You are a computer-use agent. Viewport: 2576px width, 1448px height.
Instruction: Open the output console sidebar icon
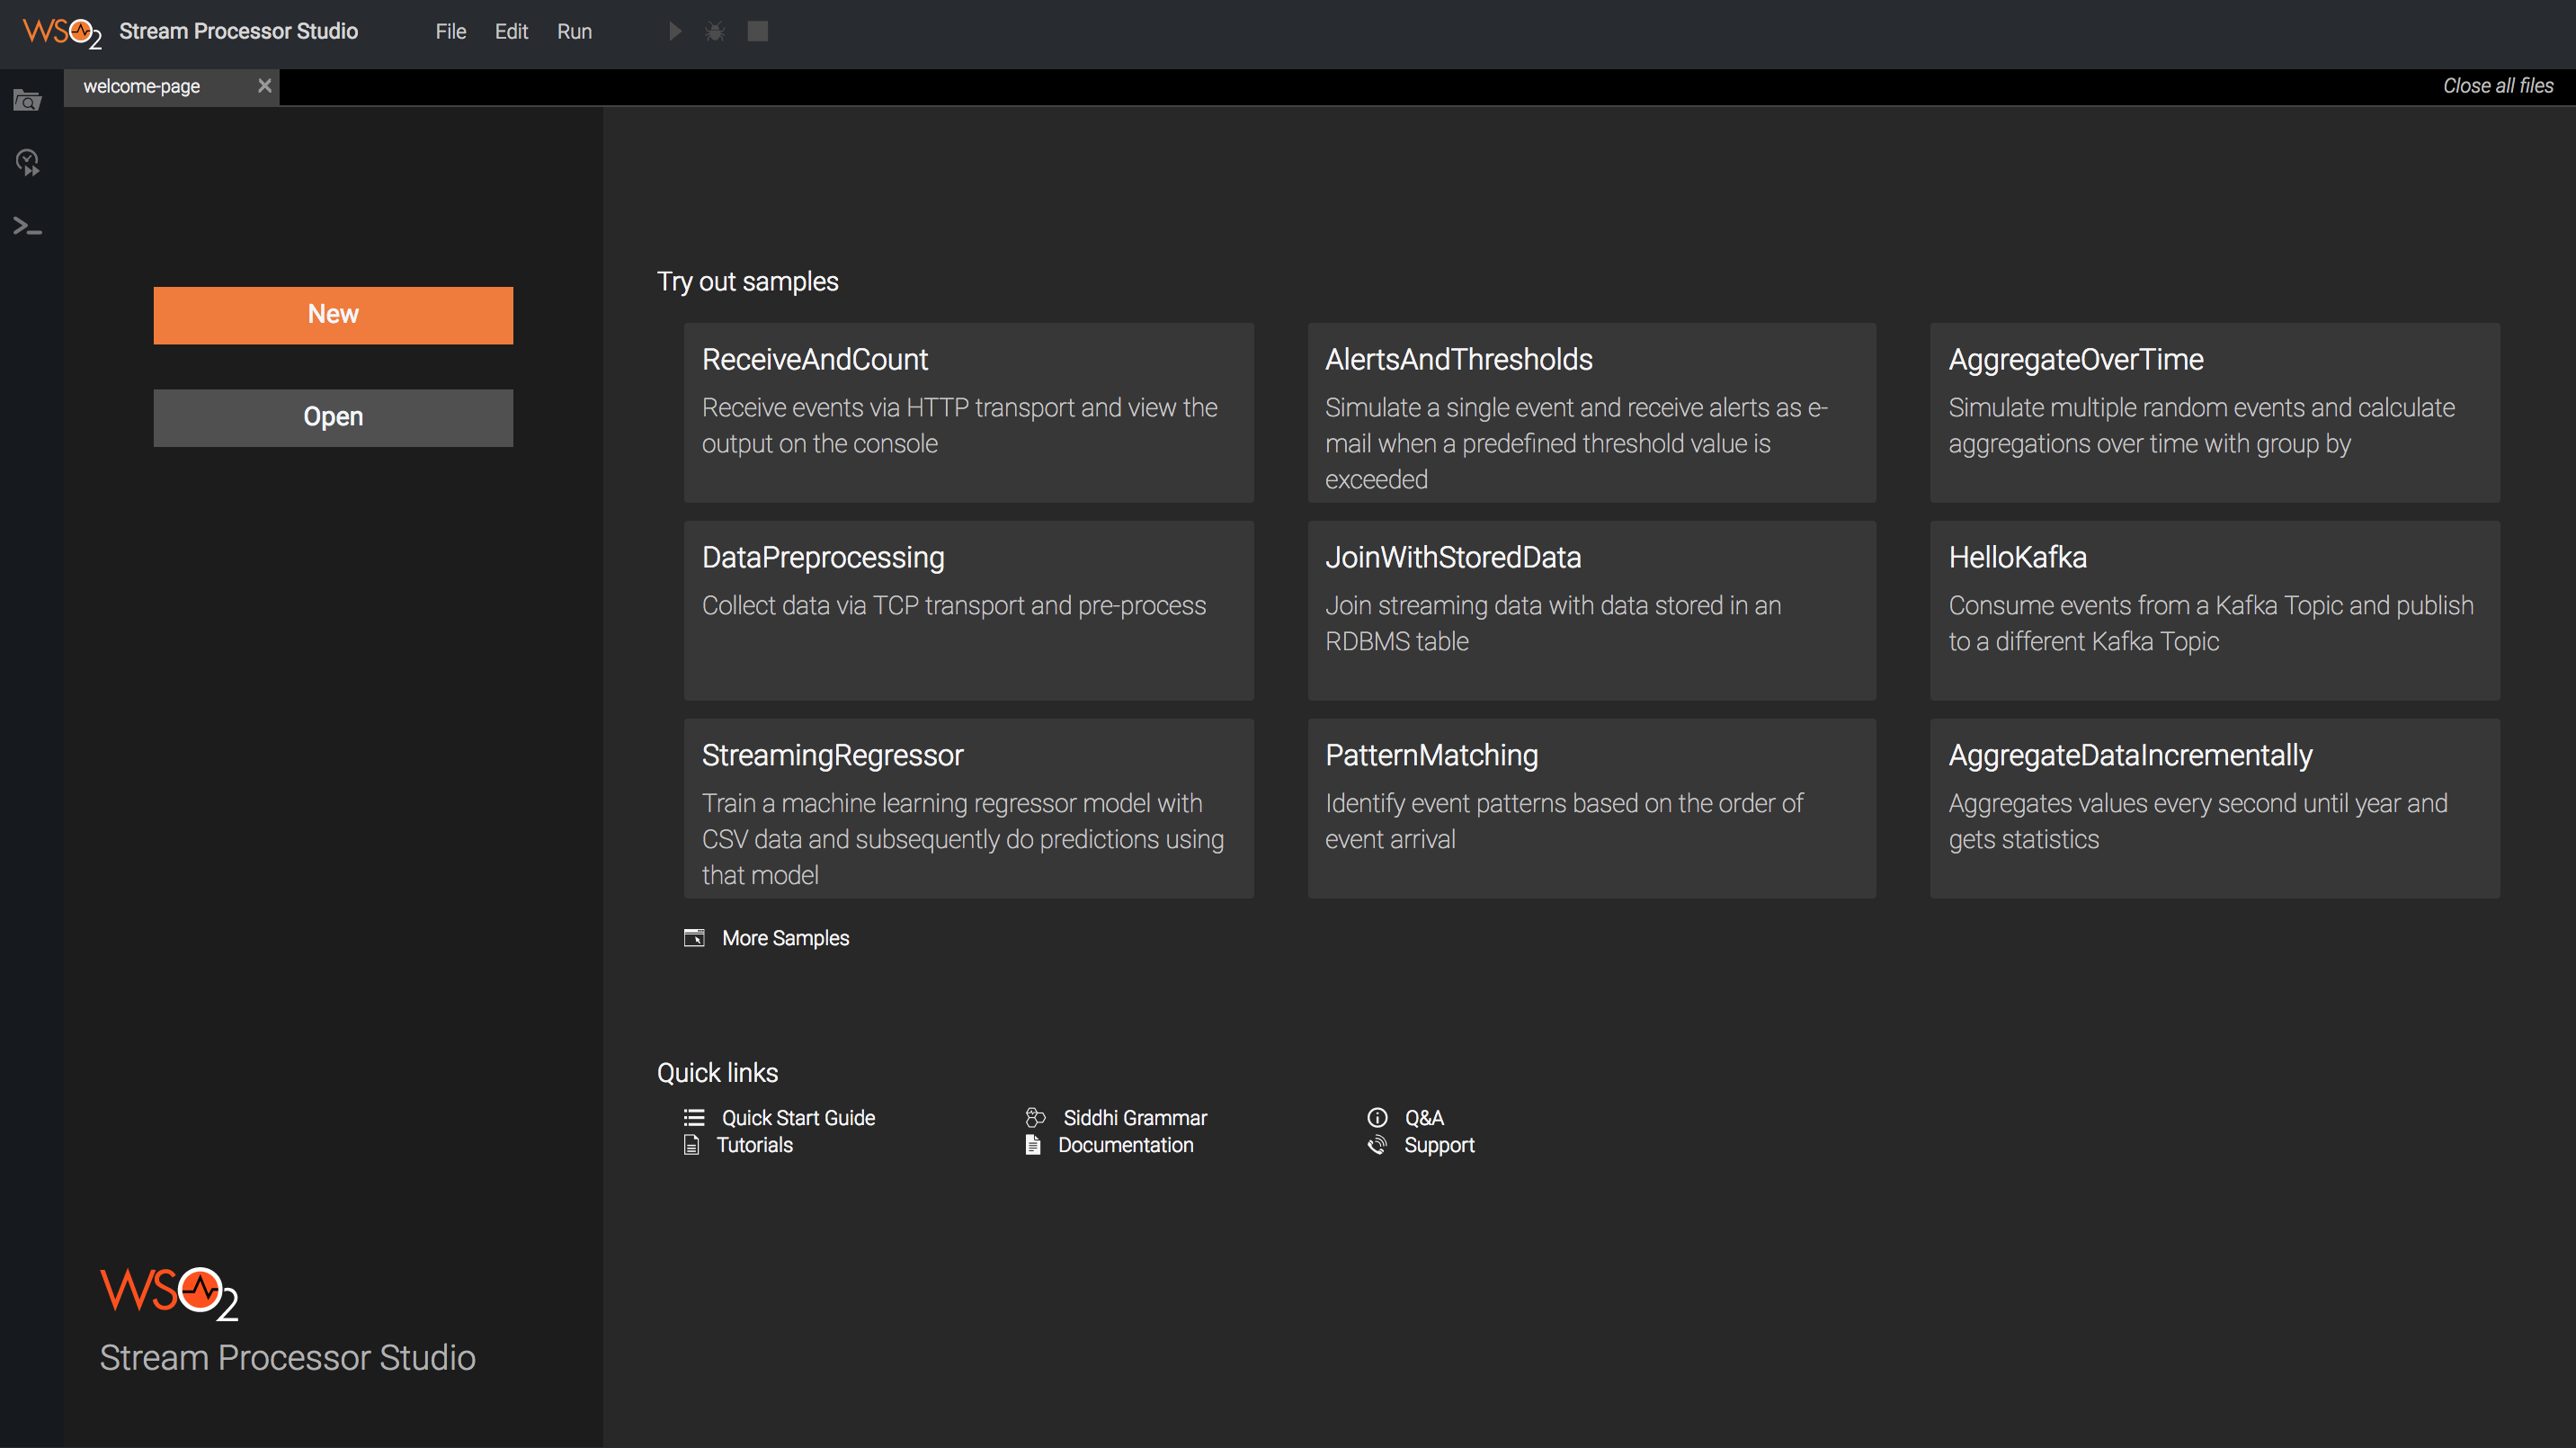pos(27,227)
